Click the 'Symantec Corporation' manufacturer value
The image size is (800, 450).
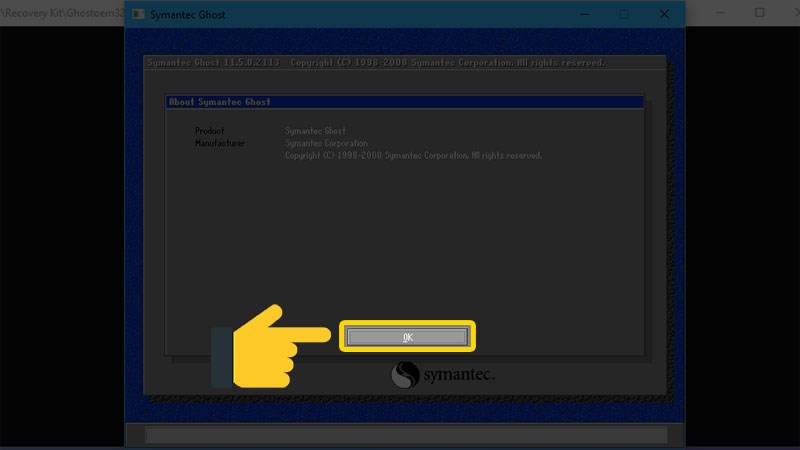coord(326,143)
